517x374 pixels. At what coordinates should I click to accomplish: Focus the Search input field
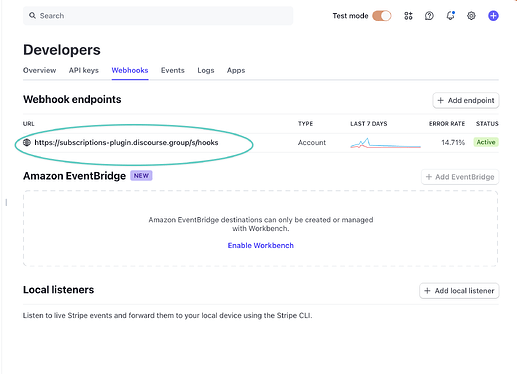tap(158, 16)
